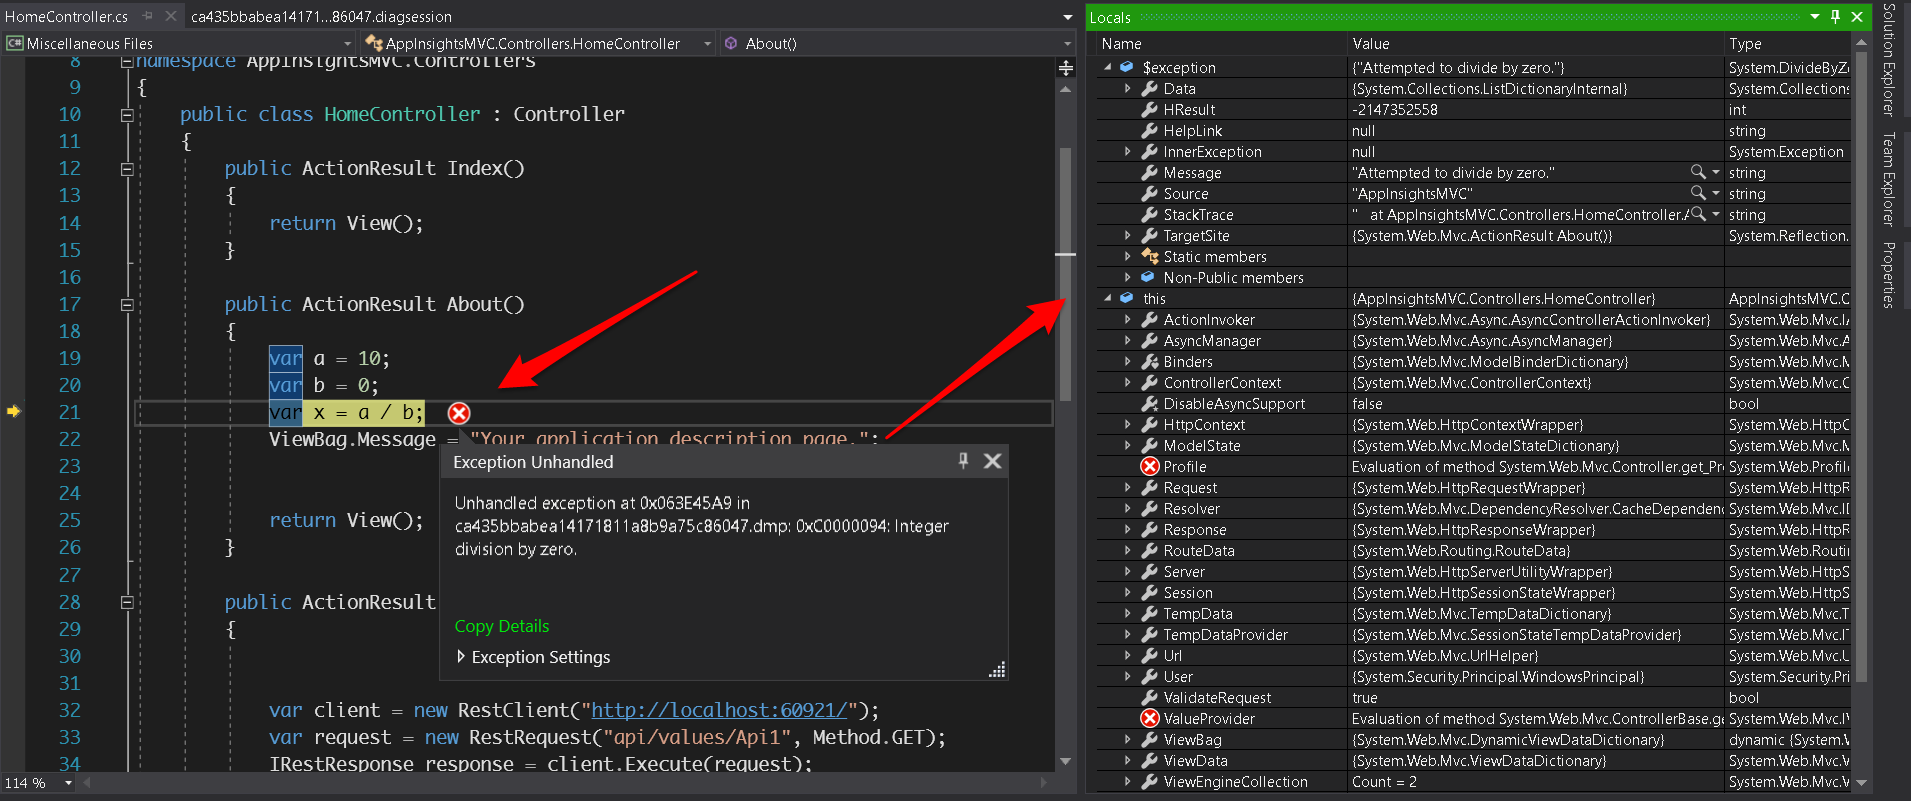The width and height of the screenshot is (1911, 801).
Task: Open the document tabs overflow dropdown
Action: click(x=1068, y=17)
